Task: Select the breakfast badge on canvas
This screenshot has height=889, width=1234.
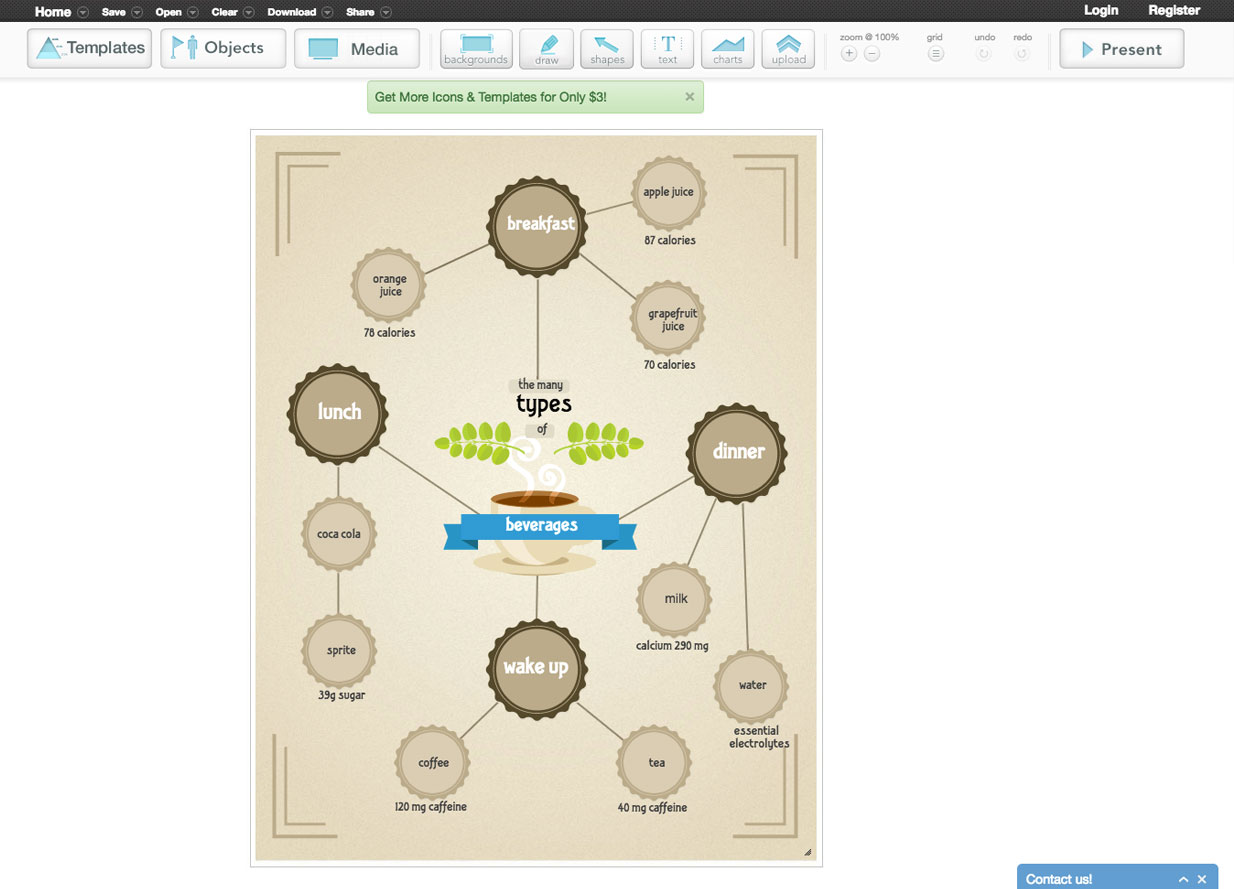Action: pos(538,225)
